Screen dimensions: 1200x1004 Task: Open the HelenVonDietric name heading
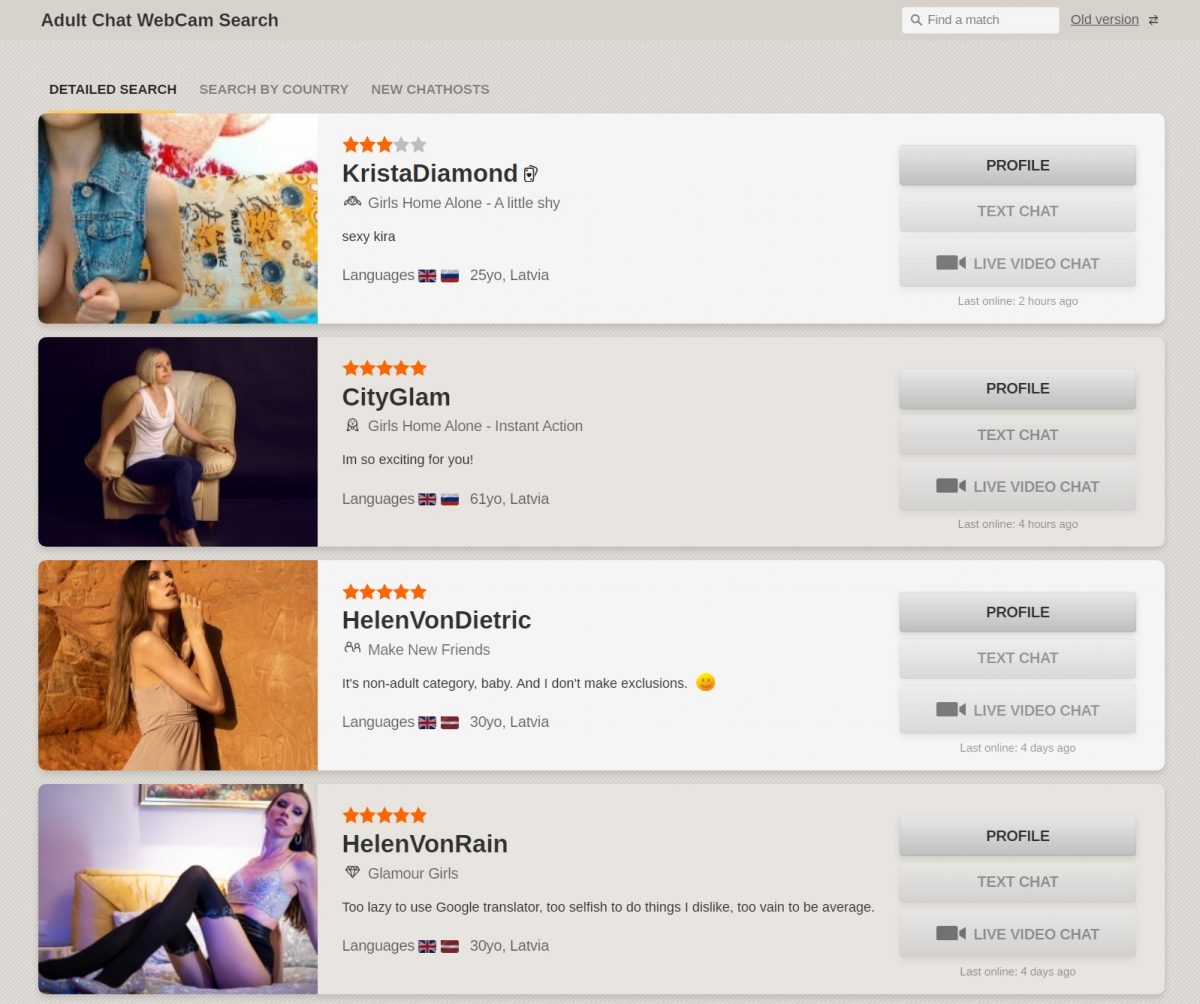click(x=436, y=620)
